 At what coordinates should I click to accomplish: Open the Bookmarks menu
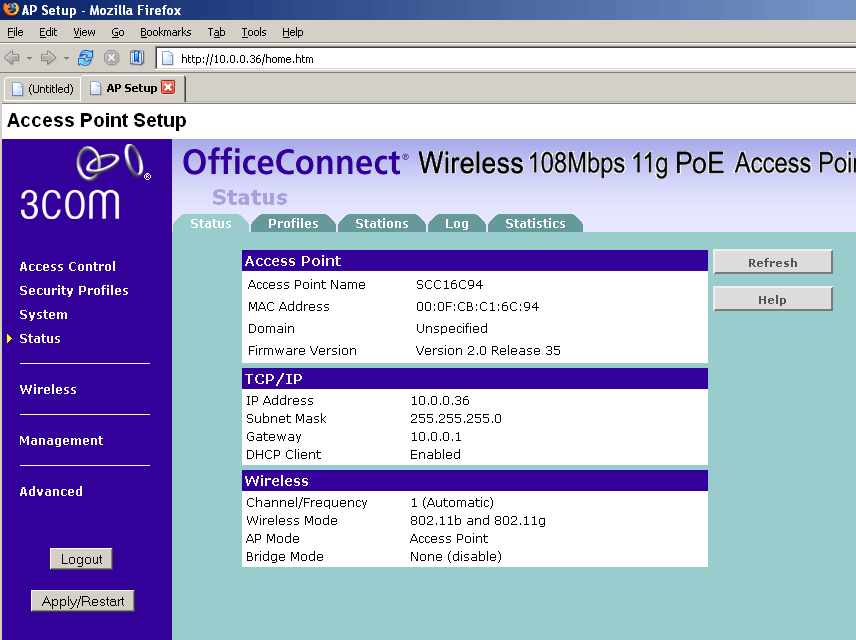tap(165, 32)
